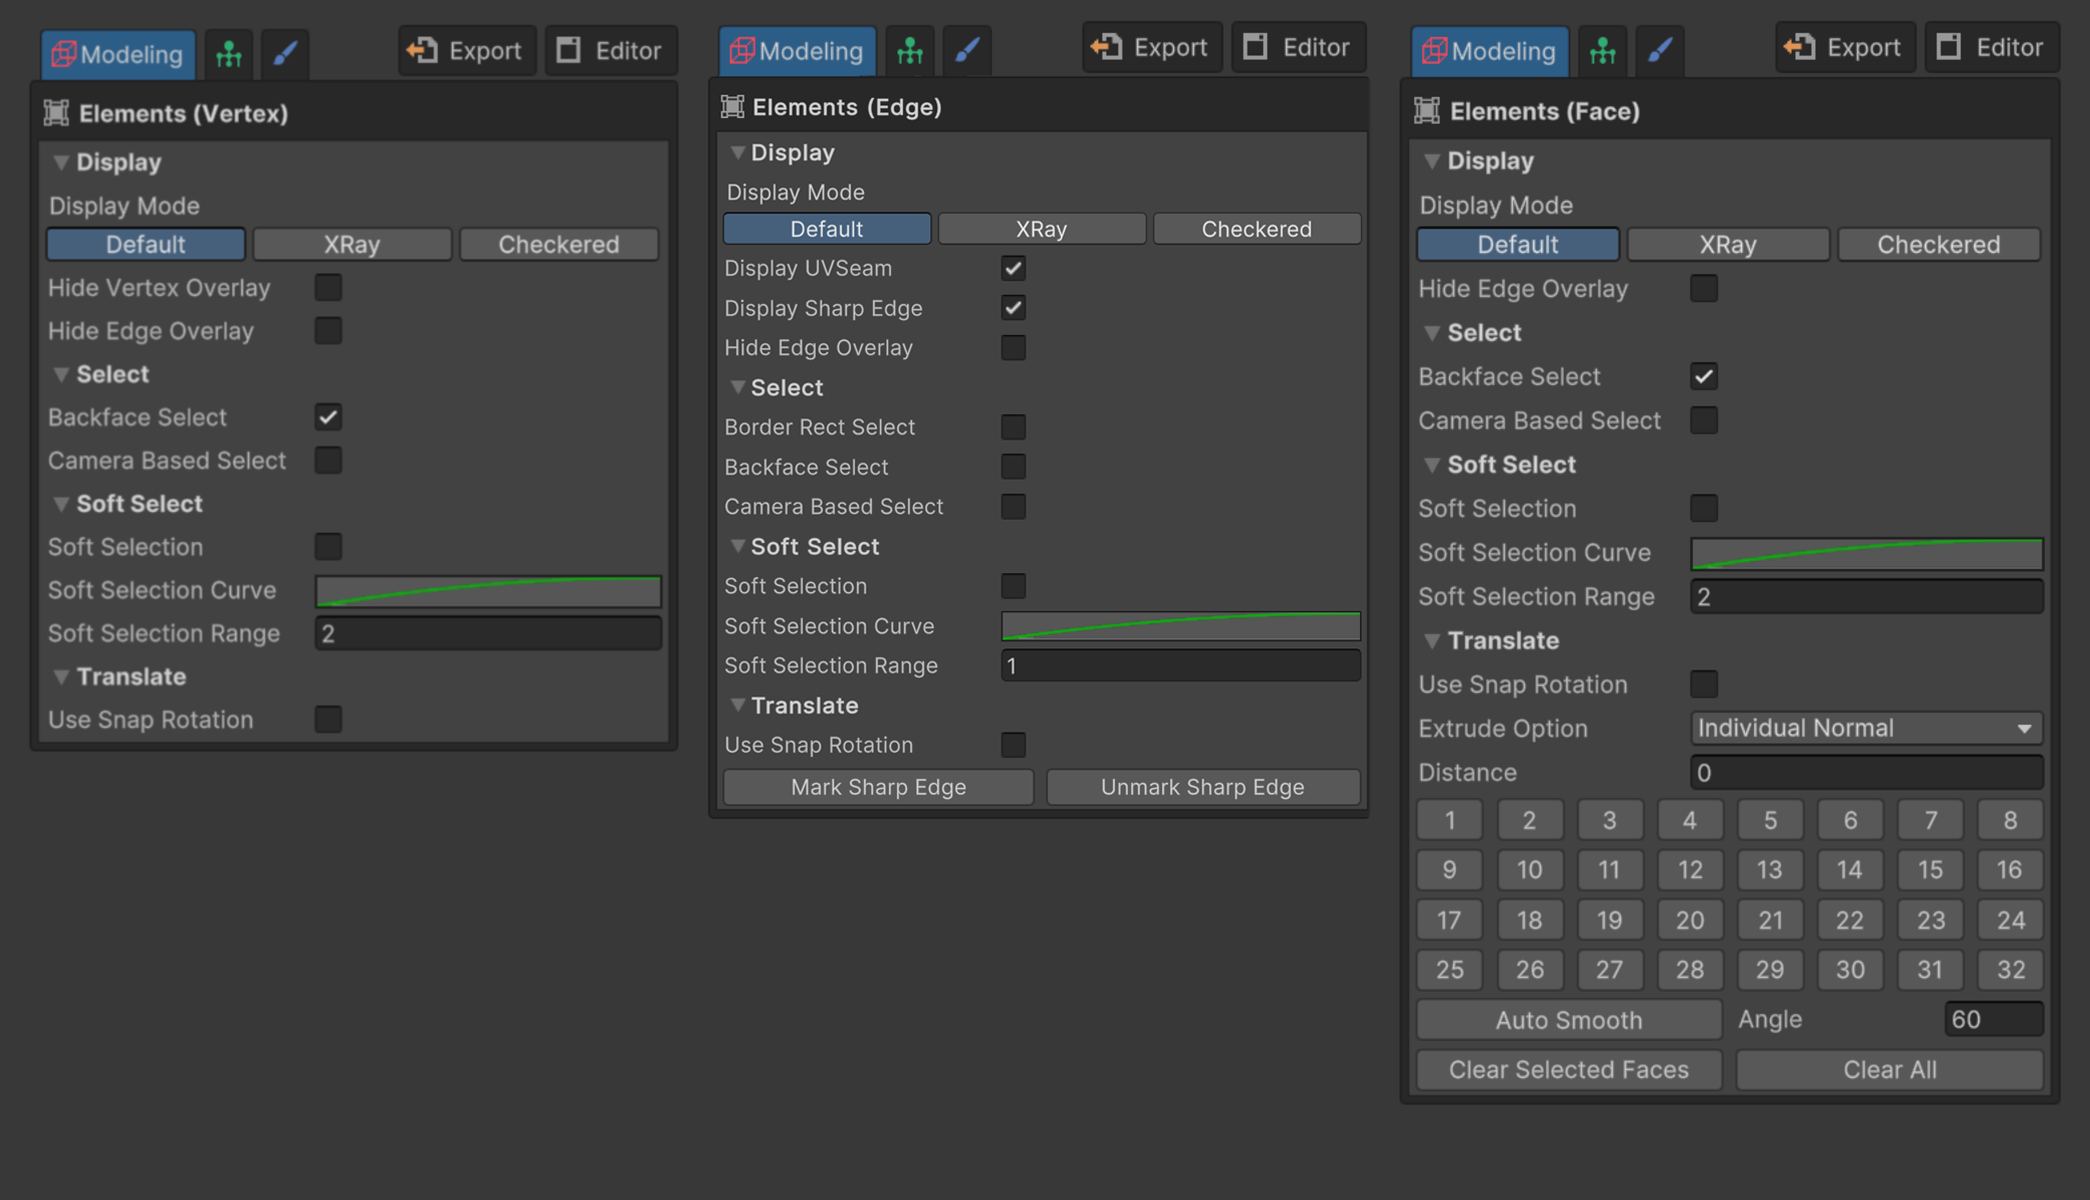
Task: Uncheck Display Sharp Edge checkbox
Action: [1013, 308]
